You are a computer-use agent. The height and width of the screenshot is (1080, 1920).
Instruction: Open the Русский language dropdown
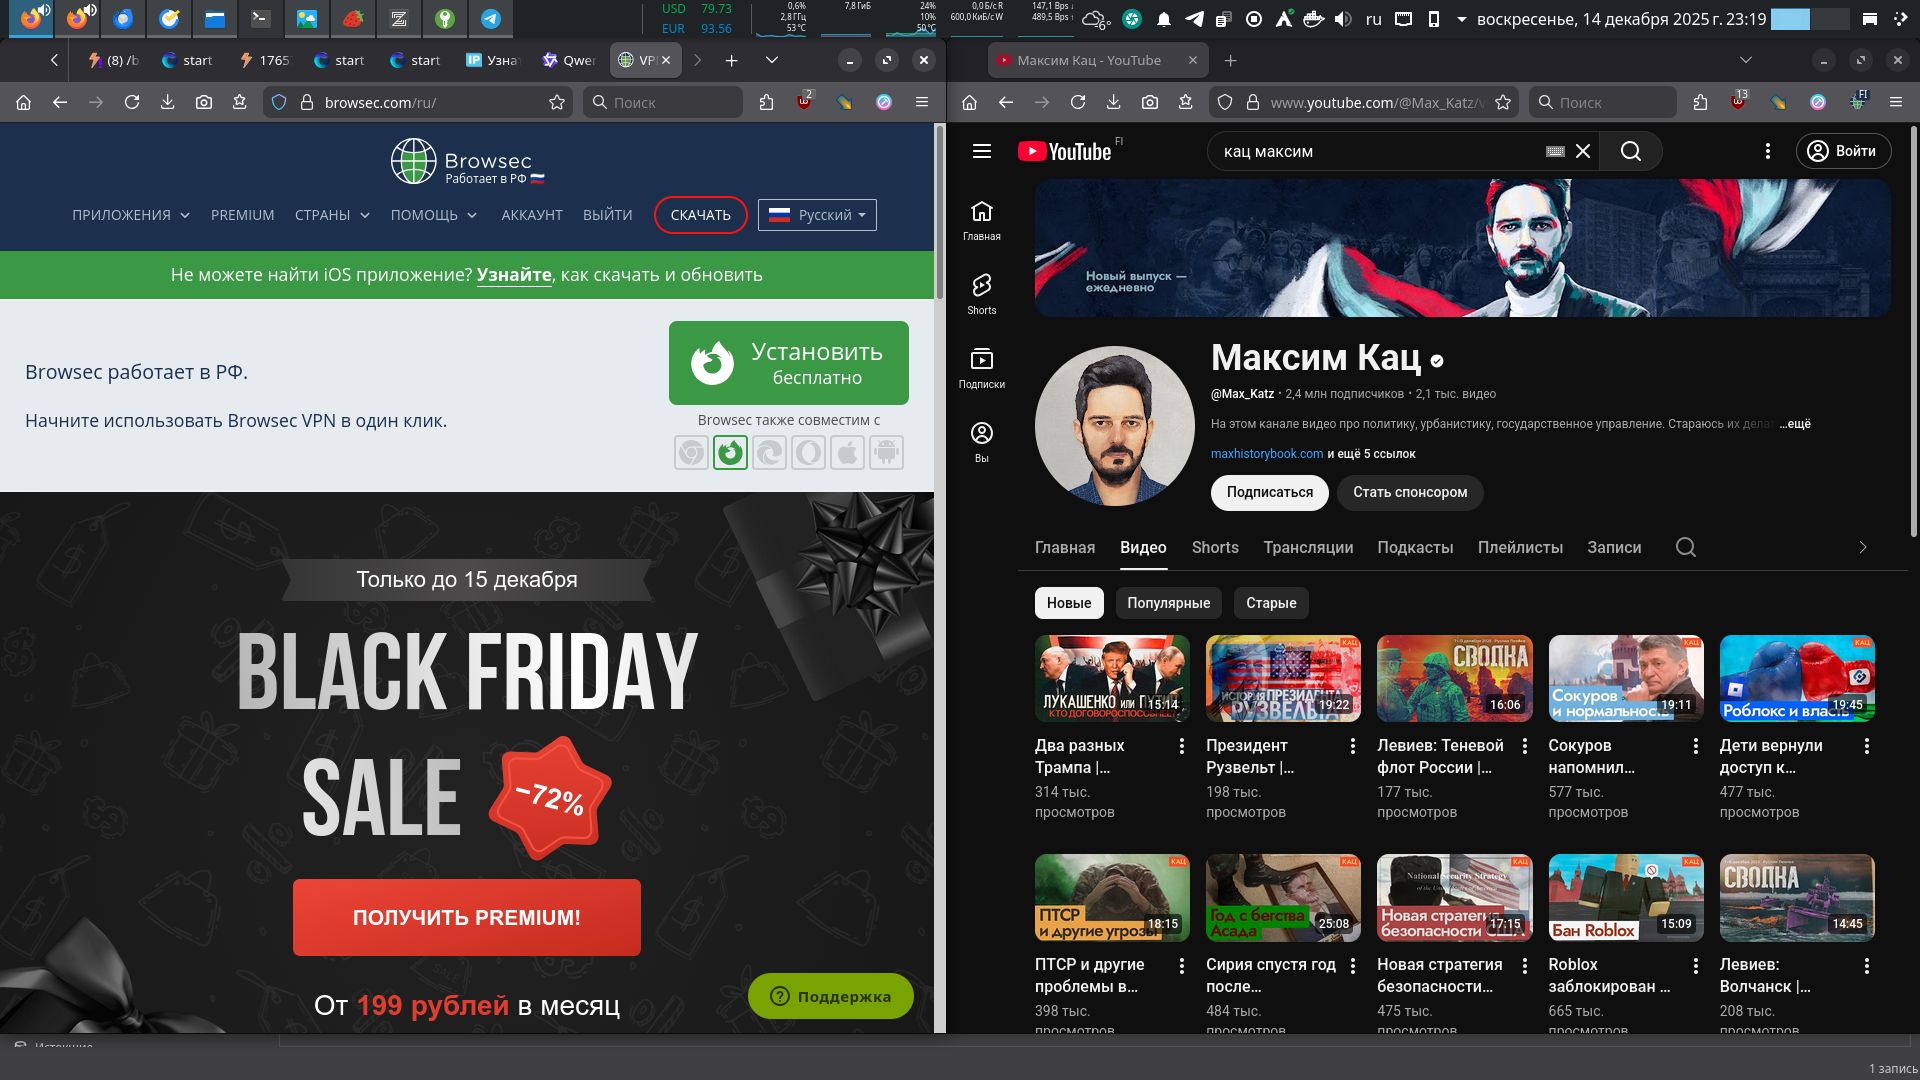pos(817,215)
